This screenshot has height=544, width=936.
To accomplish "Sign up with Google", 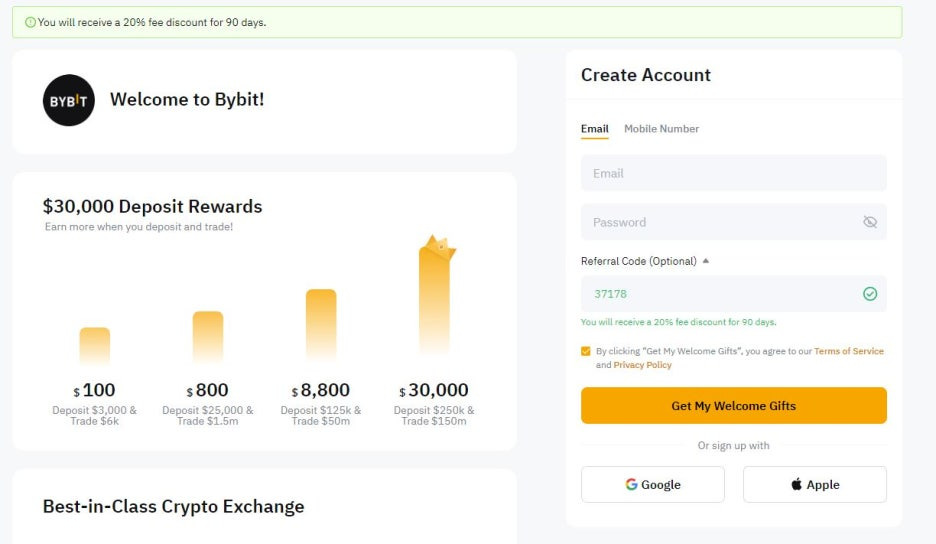I will [x=652, y=484].
